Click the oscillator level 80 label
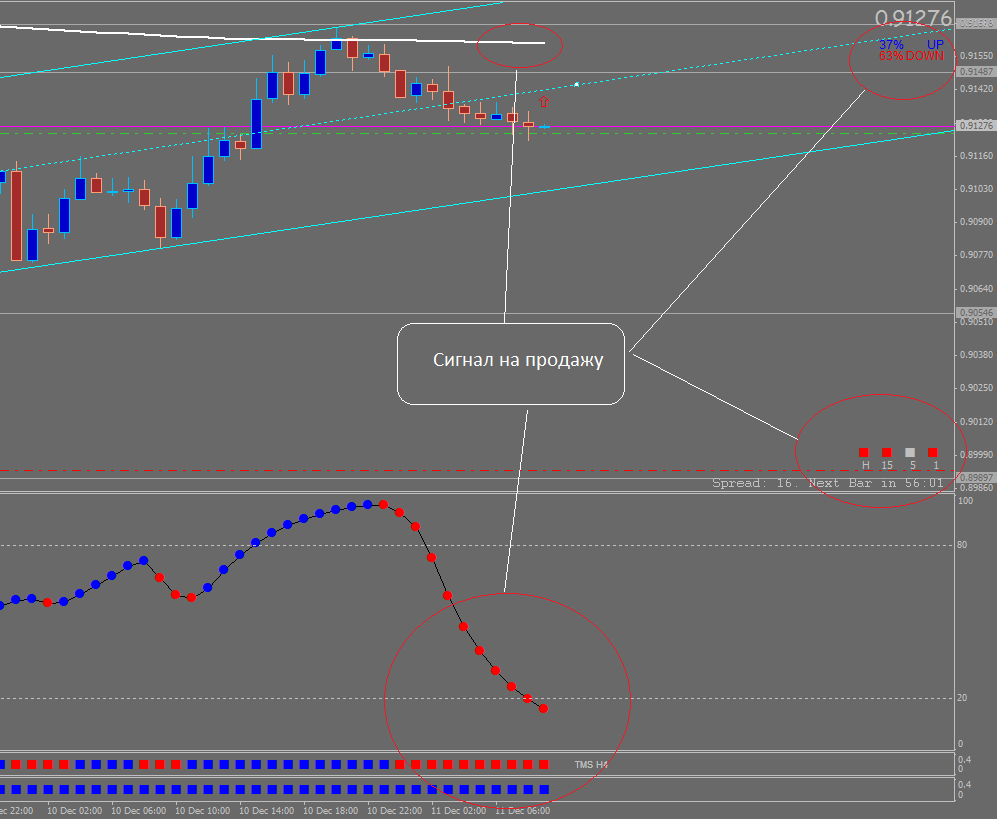 pyautogui.click(x=962, y=545)
